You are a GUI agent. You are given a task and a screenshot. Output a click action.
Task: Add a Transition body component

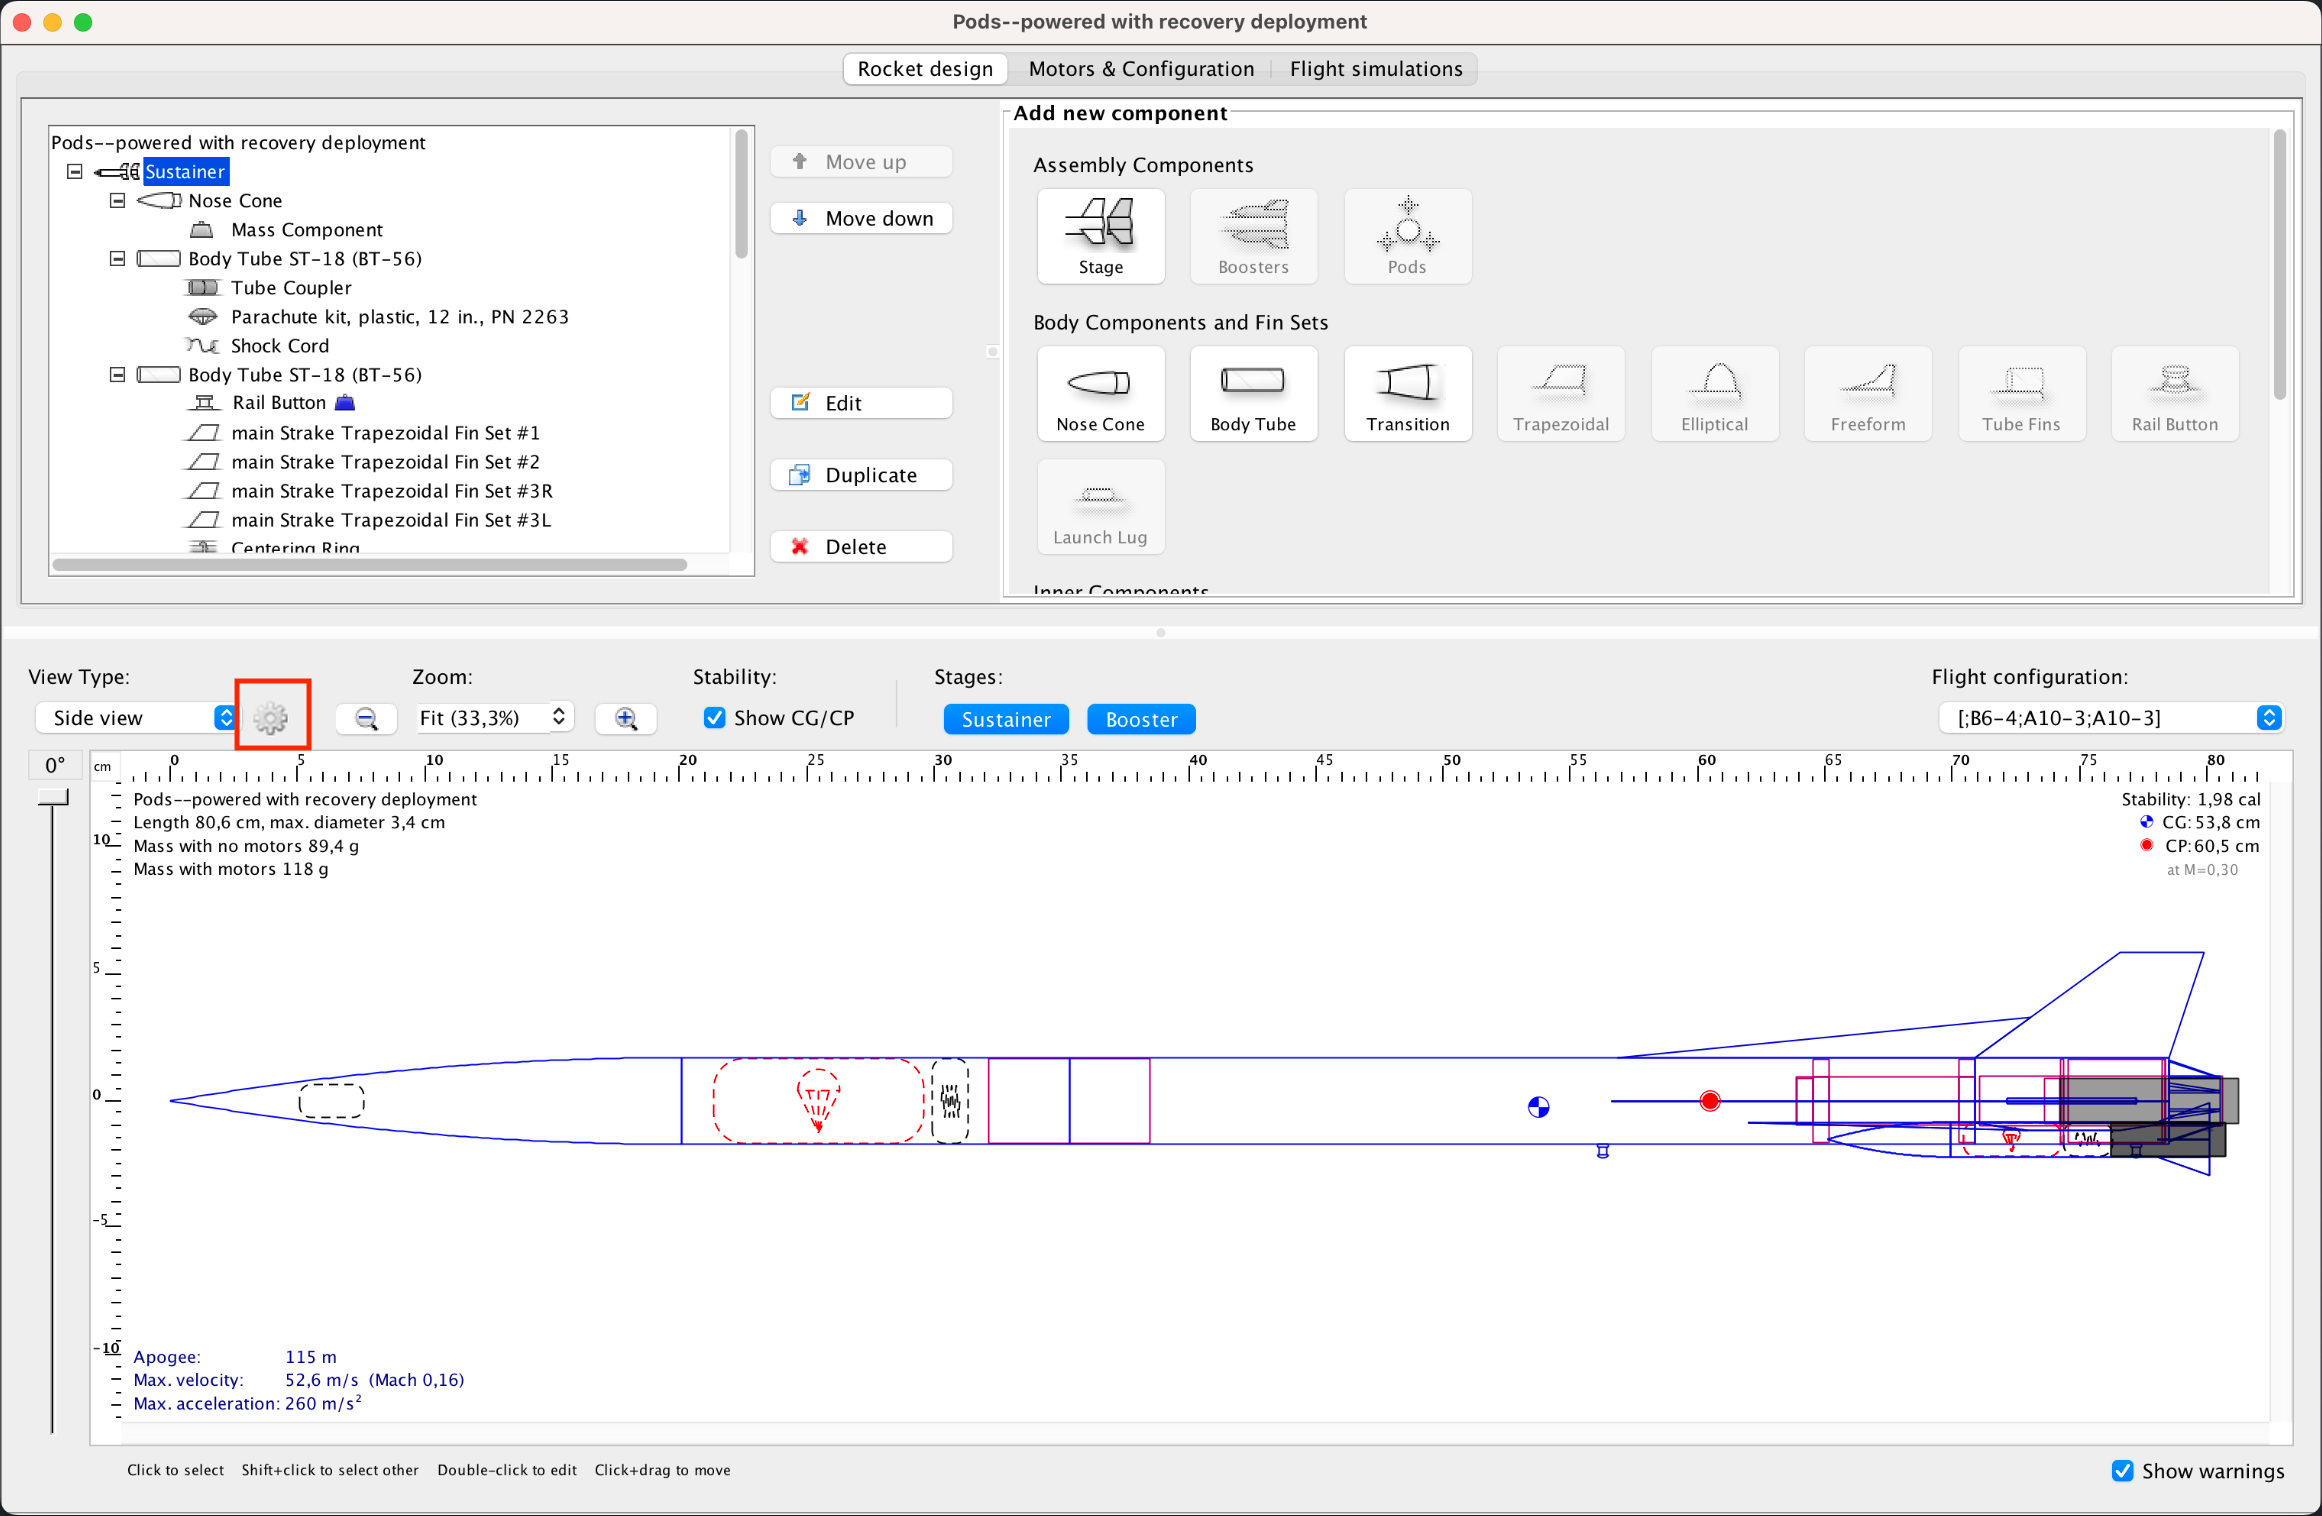point(1407,393)
